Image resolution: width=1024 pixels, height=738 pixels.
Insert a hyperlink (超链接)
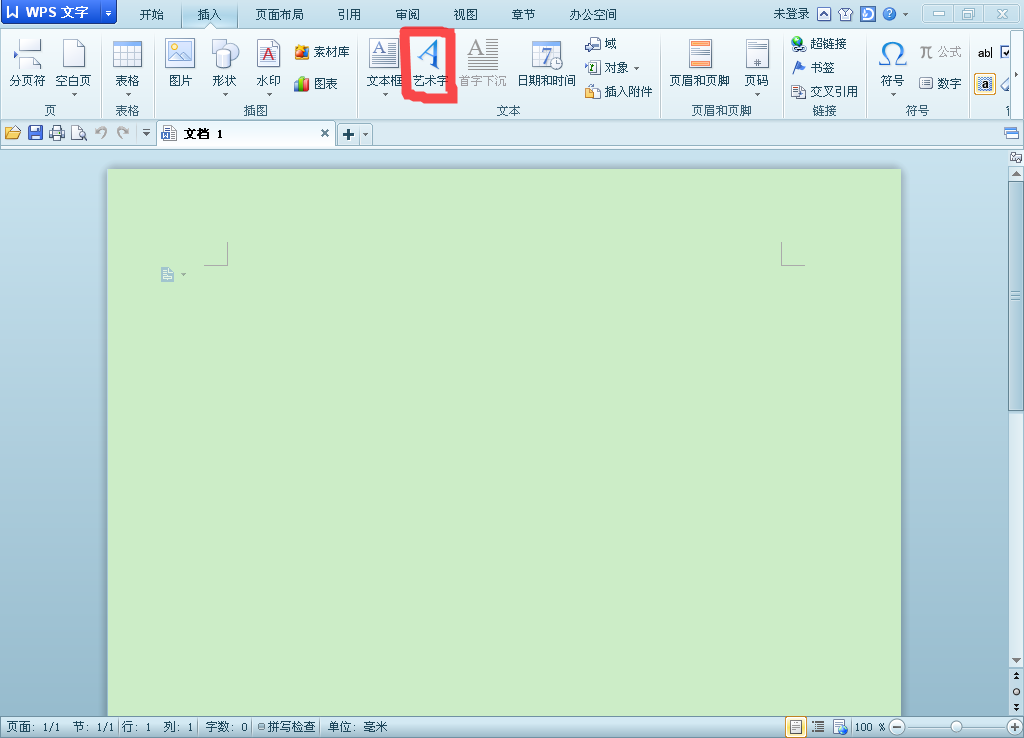[819, 44]
